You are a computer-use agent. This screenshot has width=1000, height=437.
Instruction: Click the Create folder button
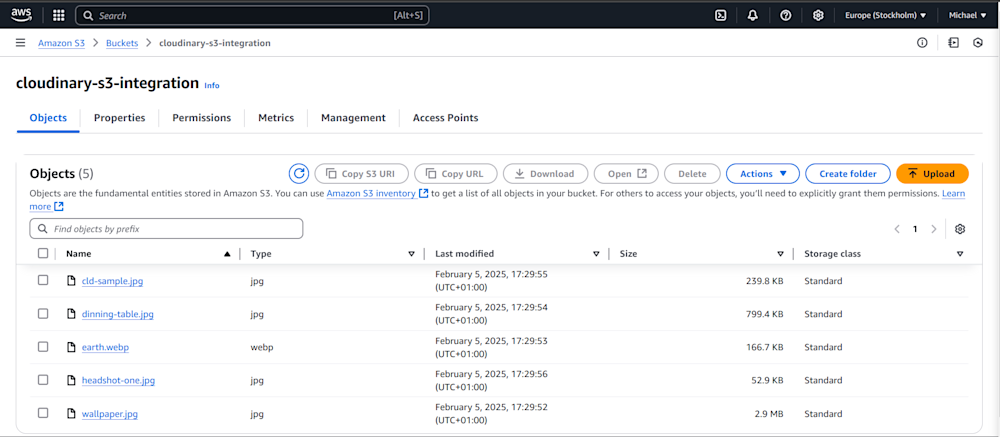[x=849, y=174]
